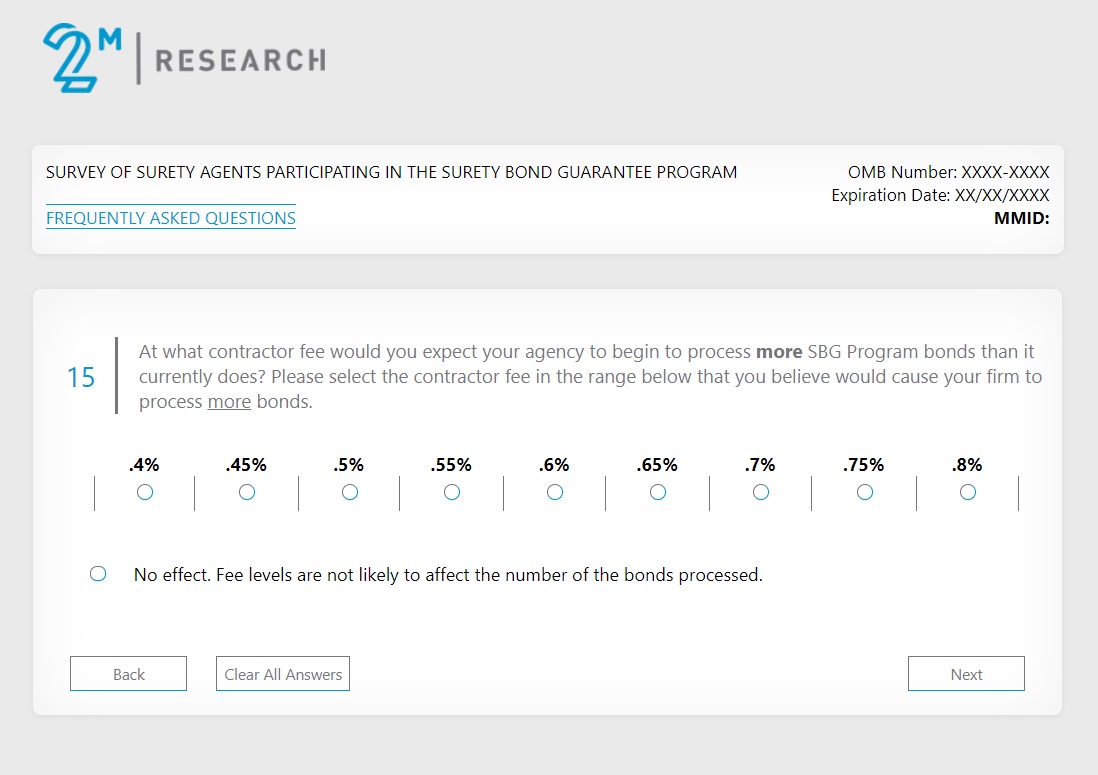1098x775 pixels.
Task: Click the survey title heading text
Action: pos(391,172)
